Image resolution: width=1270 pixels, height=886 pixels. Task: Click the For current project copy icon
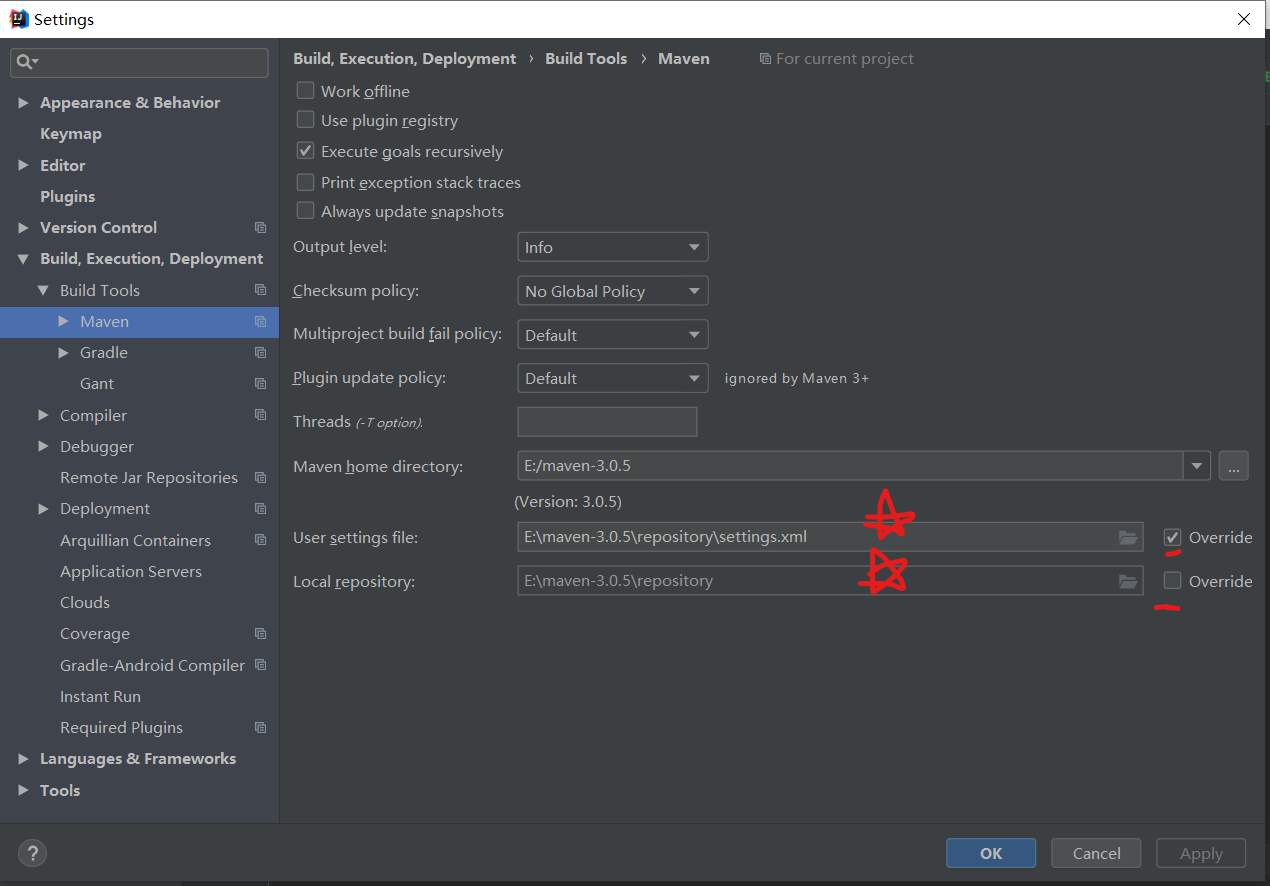(765, 59)
